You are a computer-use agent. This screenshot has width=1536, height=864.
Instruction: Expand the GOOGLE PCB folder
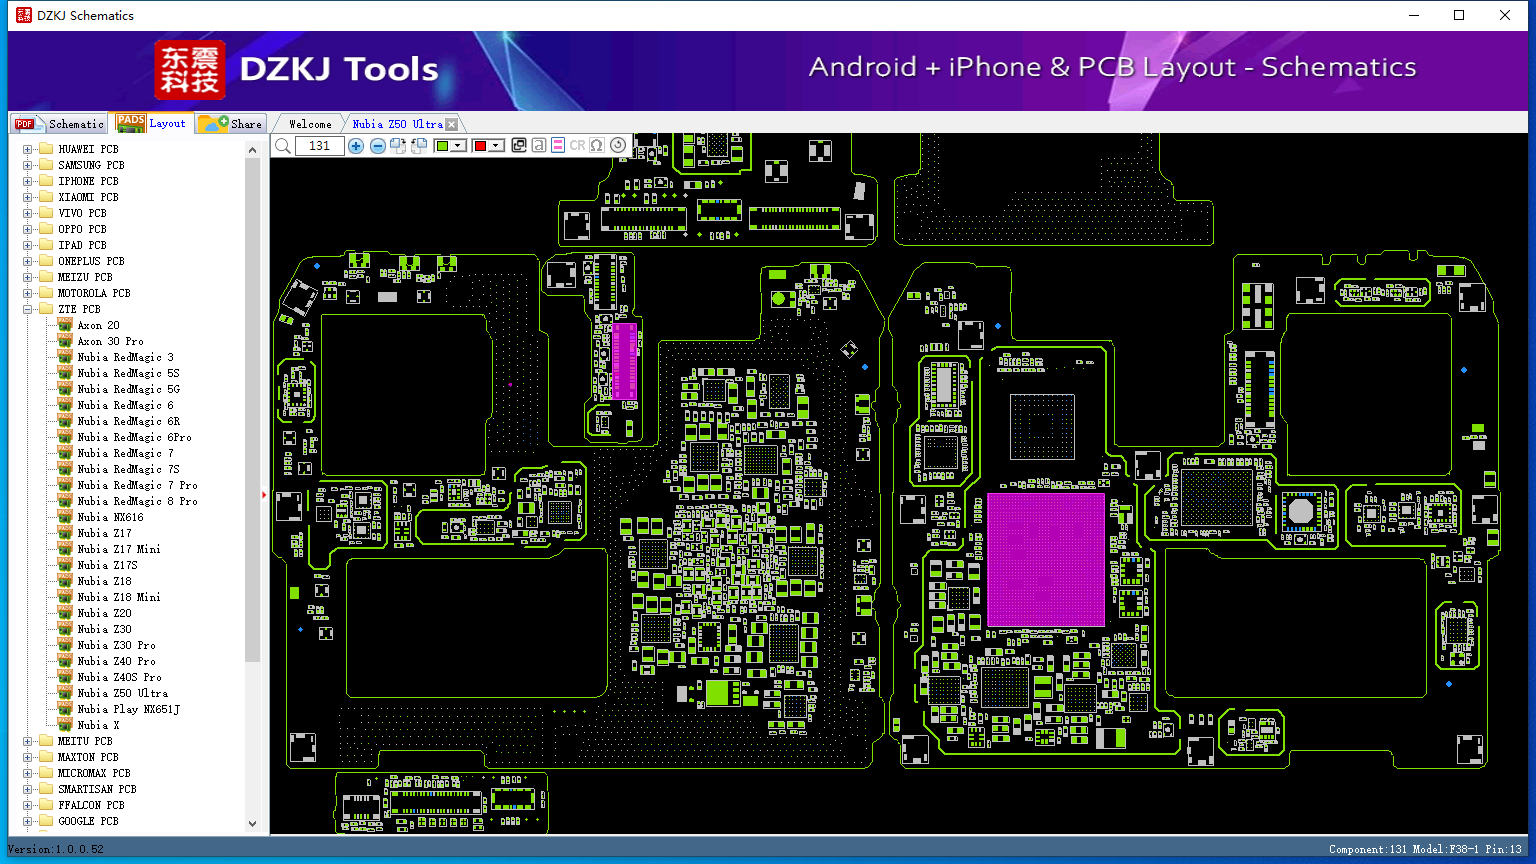click(28, 821)
